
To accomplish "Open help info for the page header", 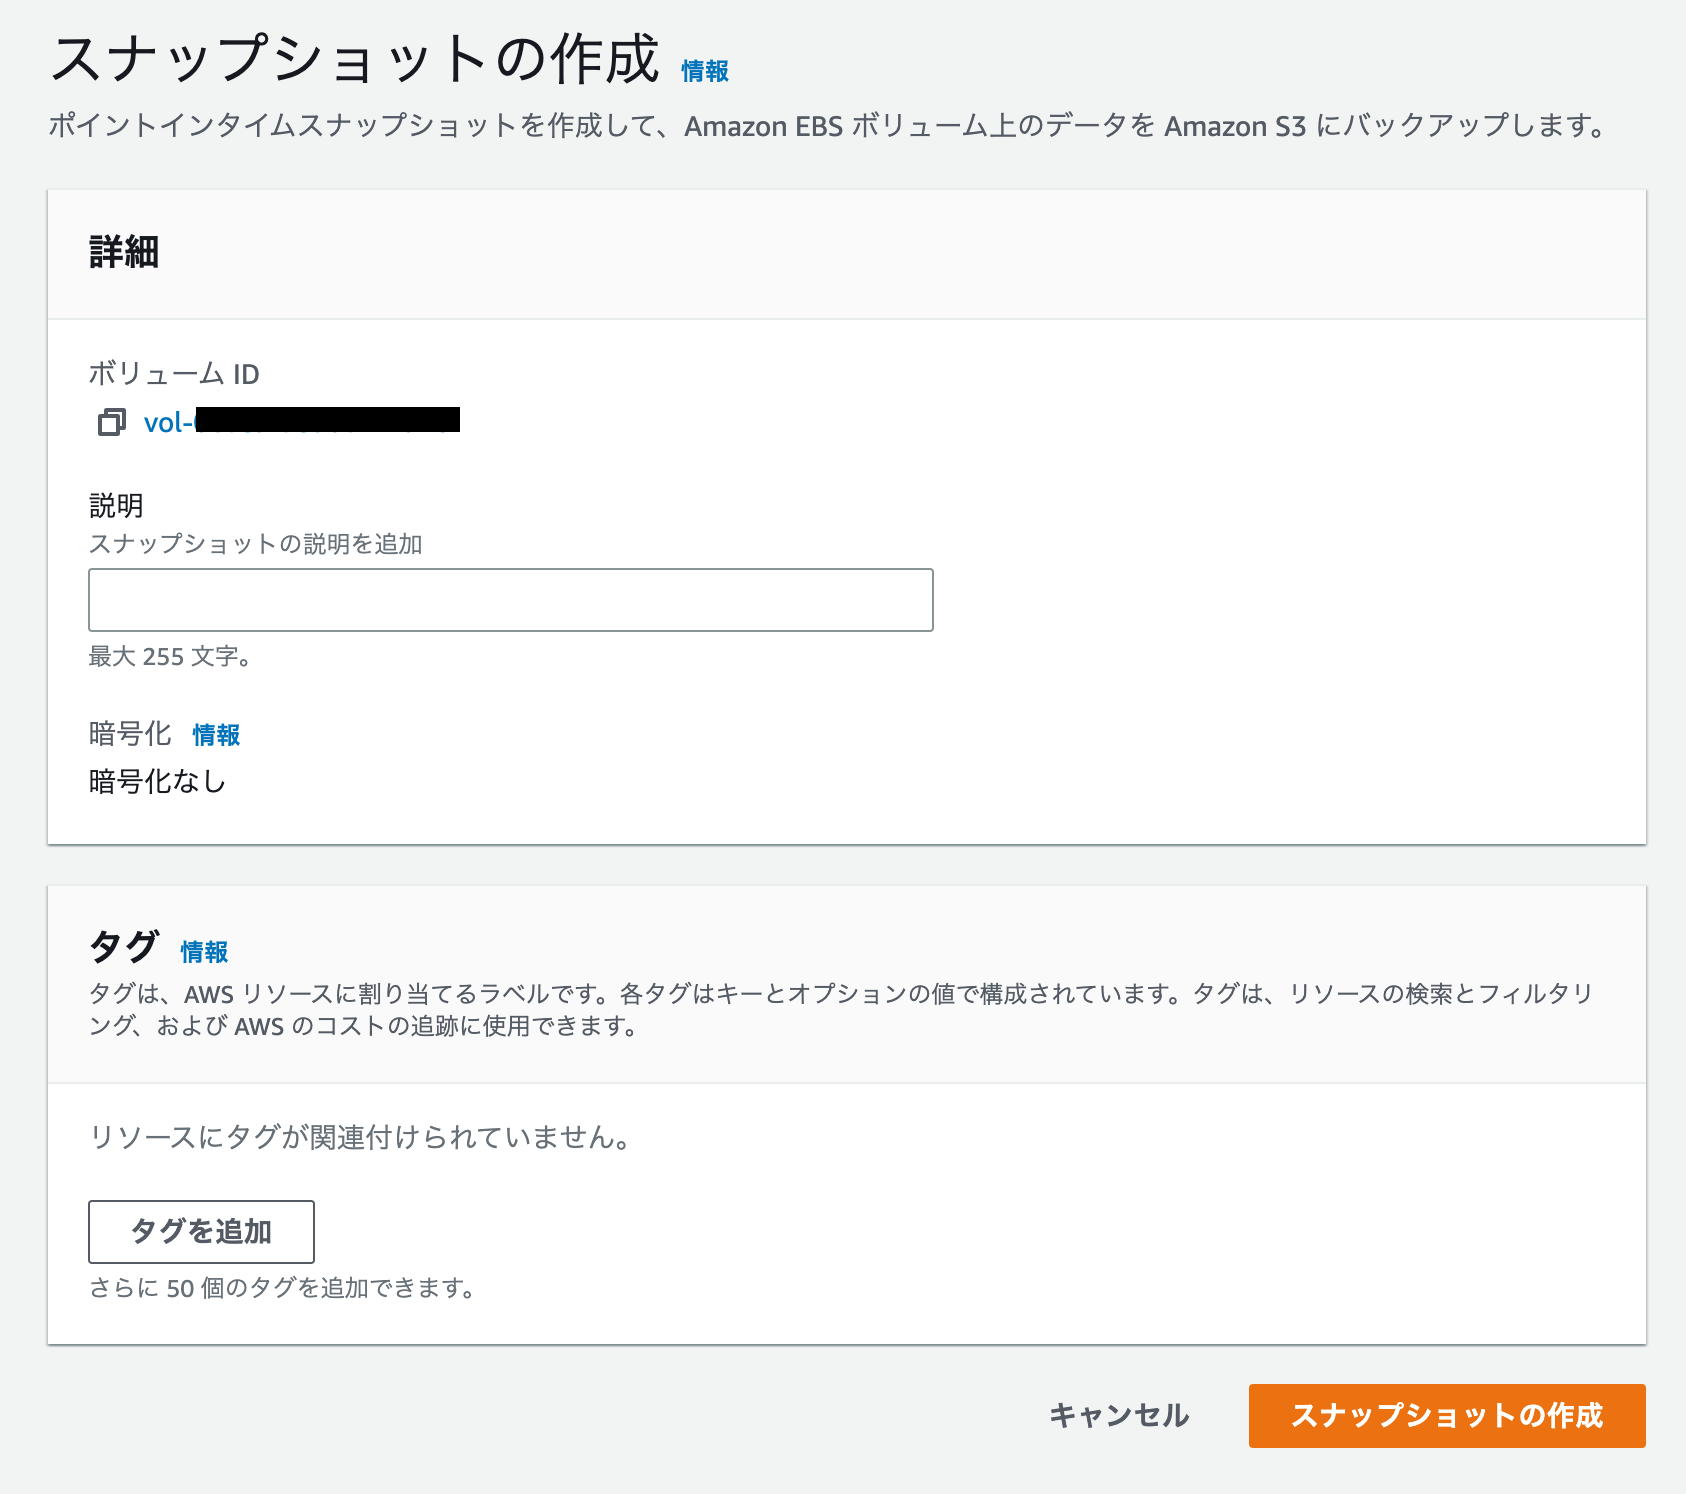I will (702, 70).
